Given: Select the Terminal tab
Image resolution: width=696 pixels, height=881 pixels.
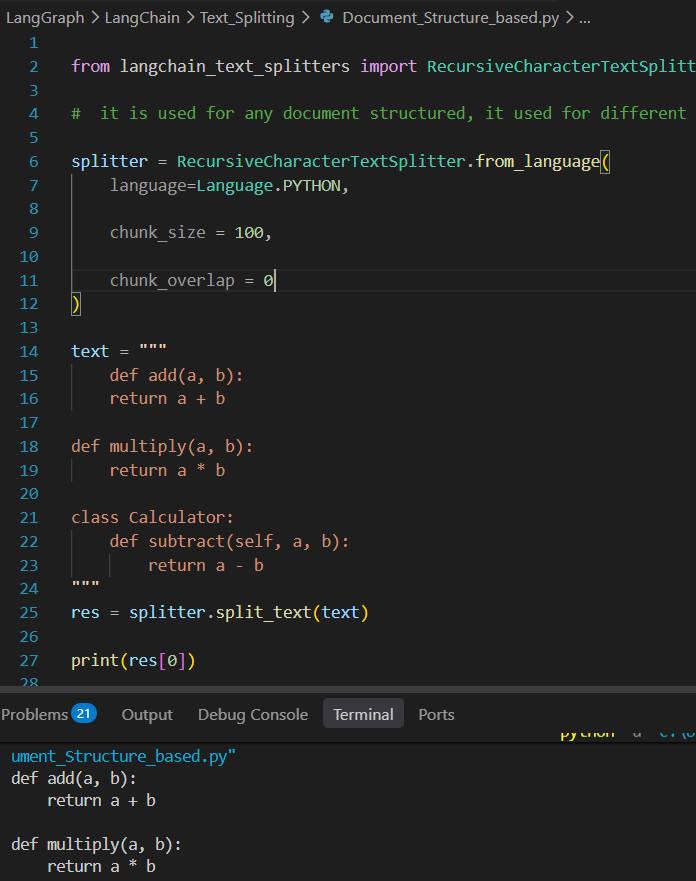Looking at the screenshot, I should [363, 714].
